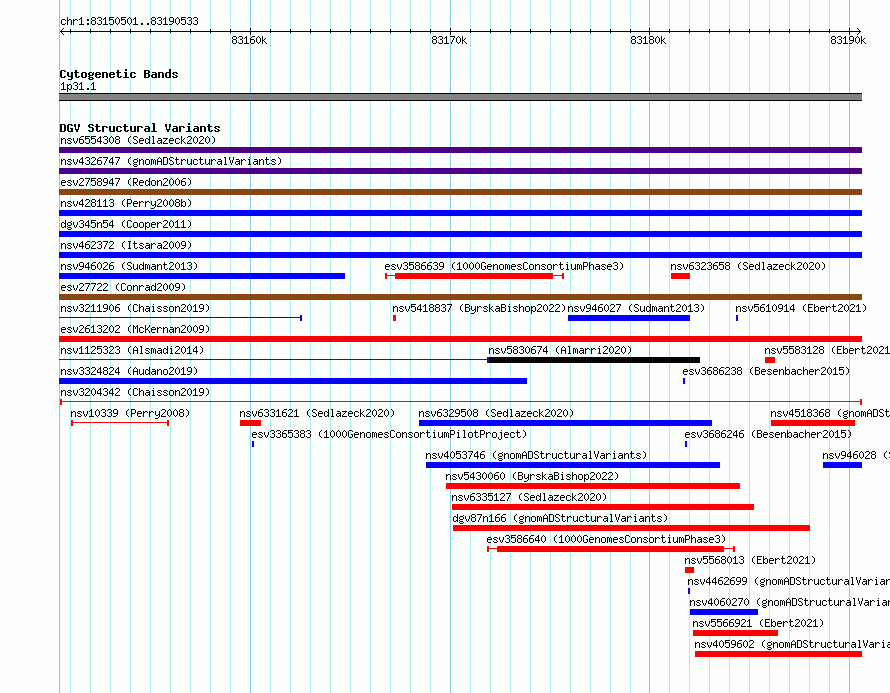This screenshot has width=890, height=693.
Task: Click the nsv946026 (Sudmant2013) blue bar
Action: (x=202, y=276)
